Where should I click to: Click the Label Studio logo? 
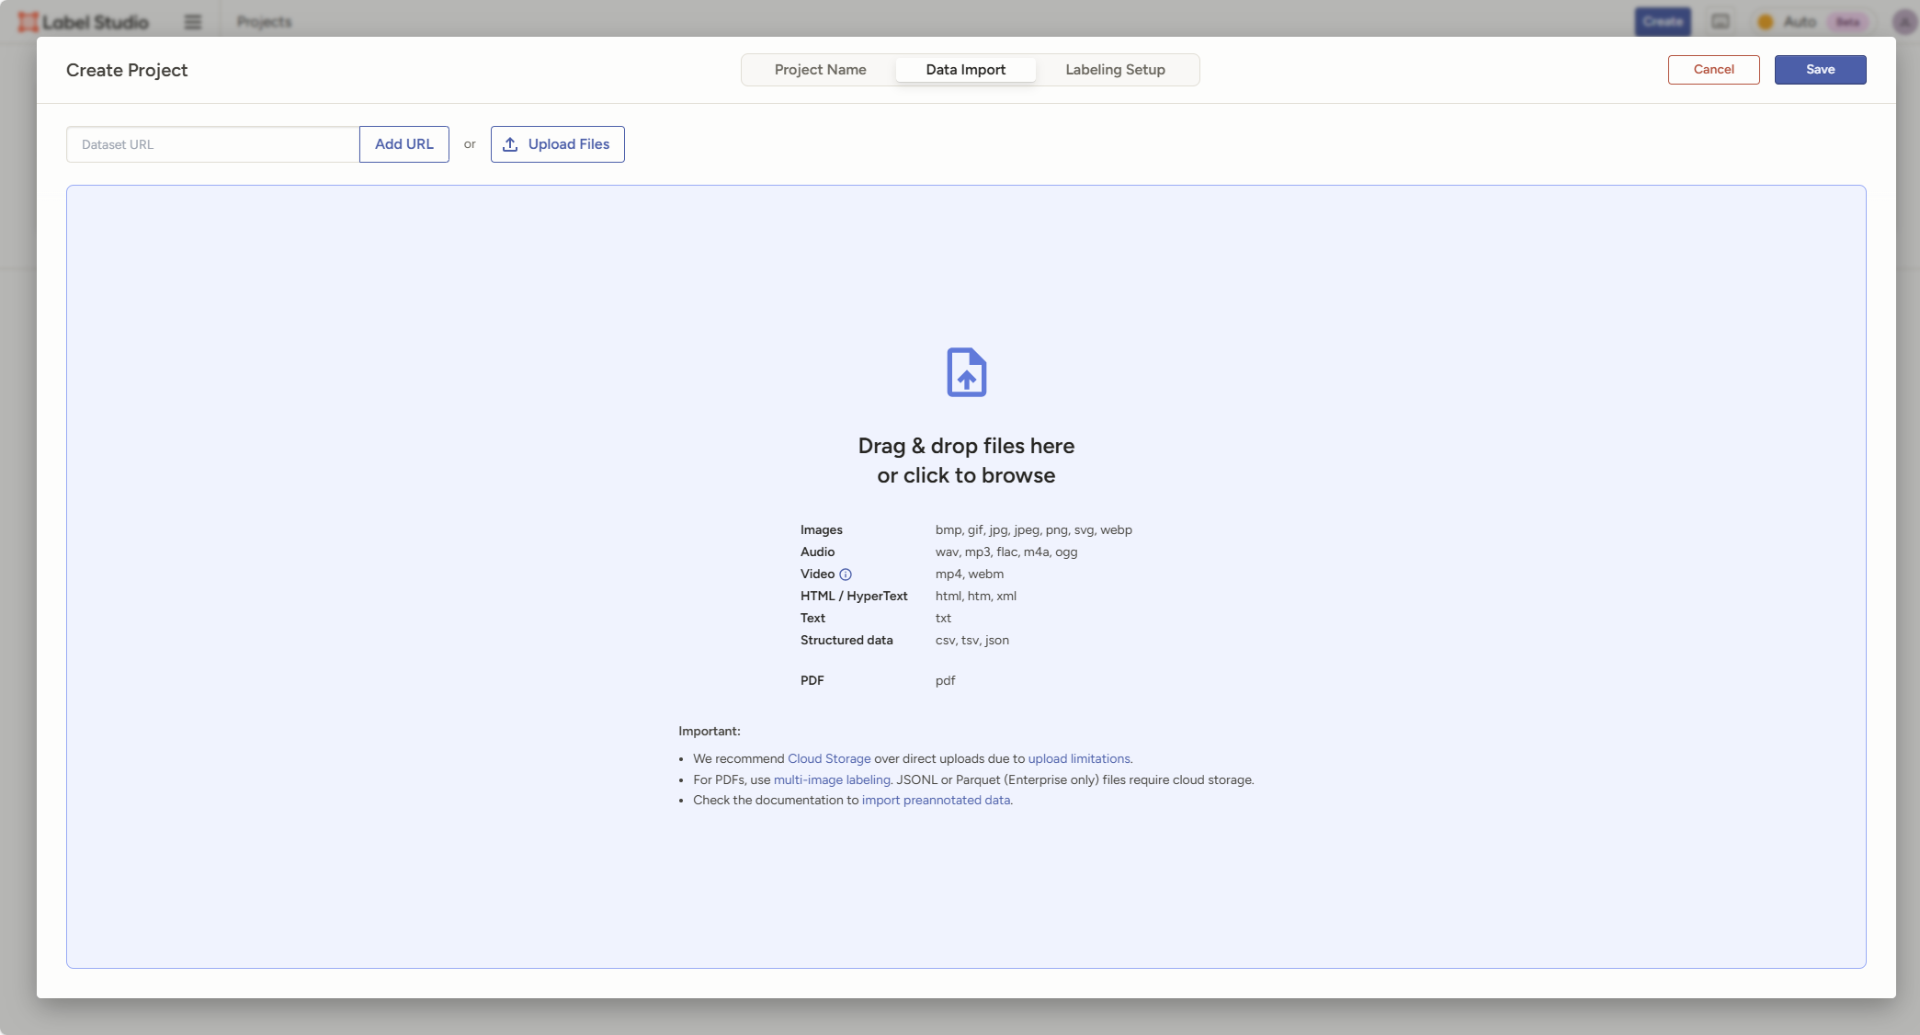point(84,22)
